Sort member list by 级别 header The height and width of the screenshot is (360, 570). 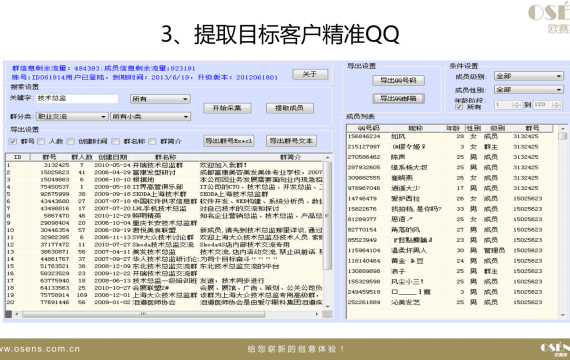pyautogui.click(x=497, y=128)
